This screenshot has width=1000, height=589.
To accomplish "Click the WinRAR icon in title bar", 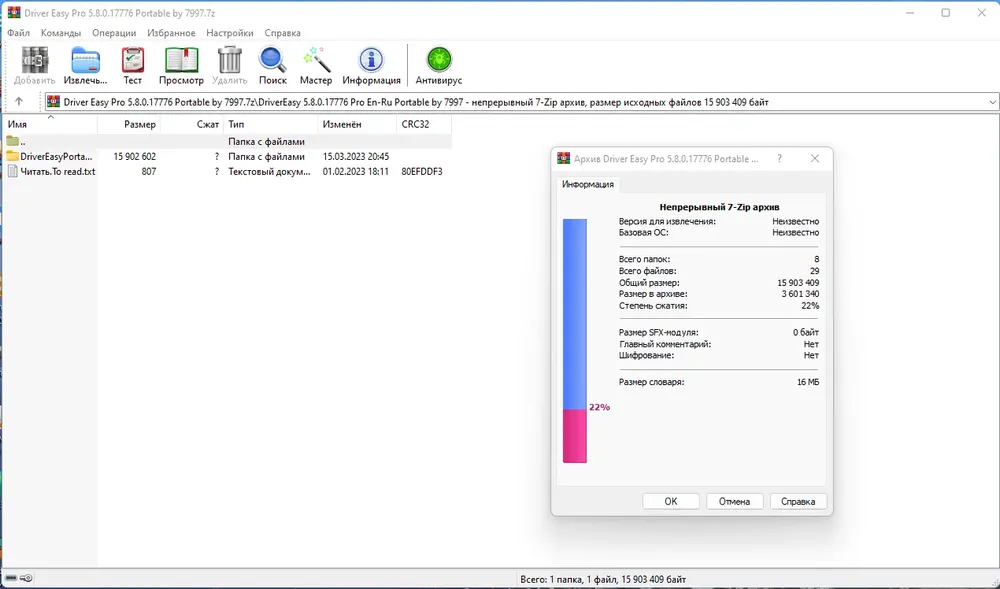I will coord(14,13).
